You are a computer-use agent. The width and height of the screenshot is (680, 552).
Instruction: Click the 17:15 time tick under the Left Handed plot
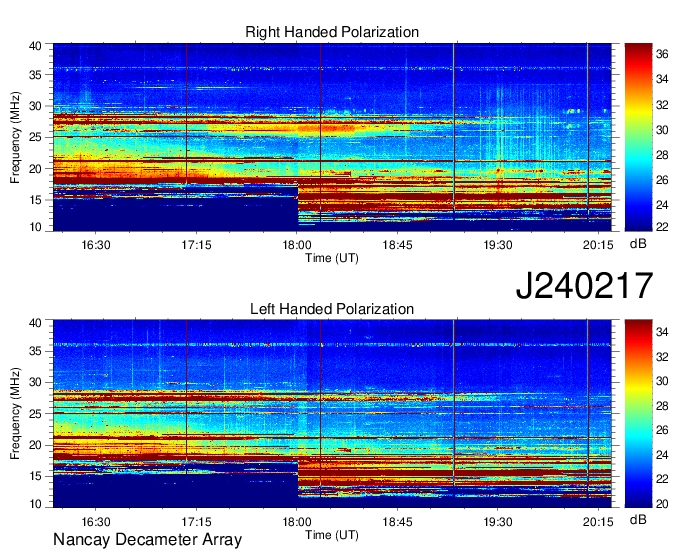[196, 522]
